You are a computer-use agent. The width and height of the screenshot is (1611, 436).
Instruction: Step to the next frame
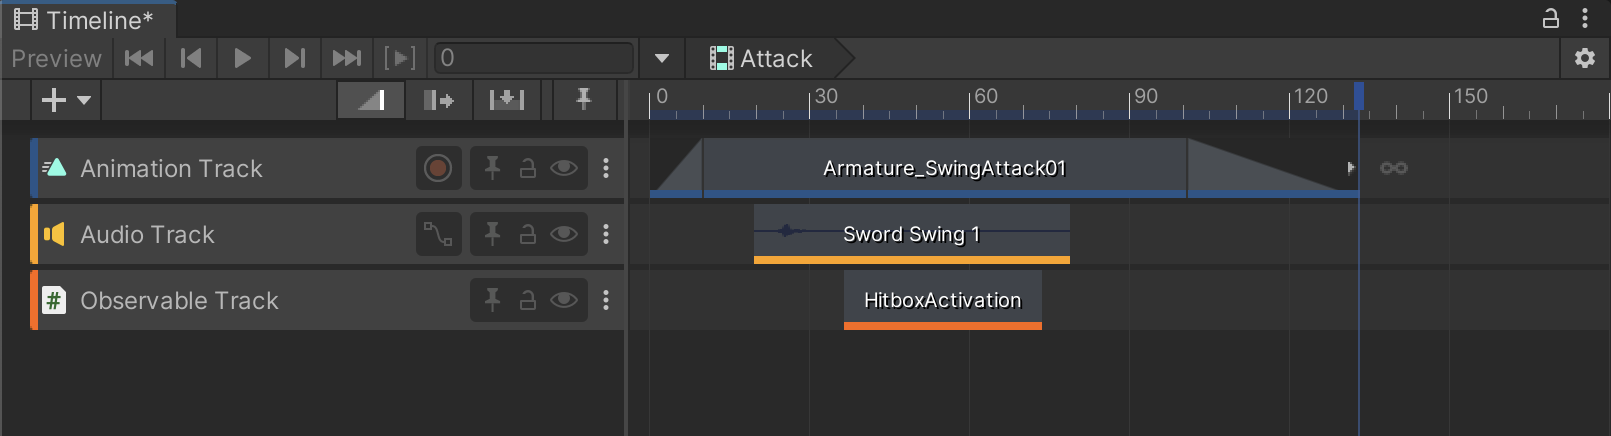[x=294, y=59]
